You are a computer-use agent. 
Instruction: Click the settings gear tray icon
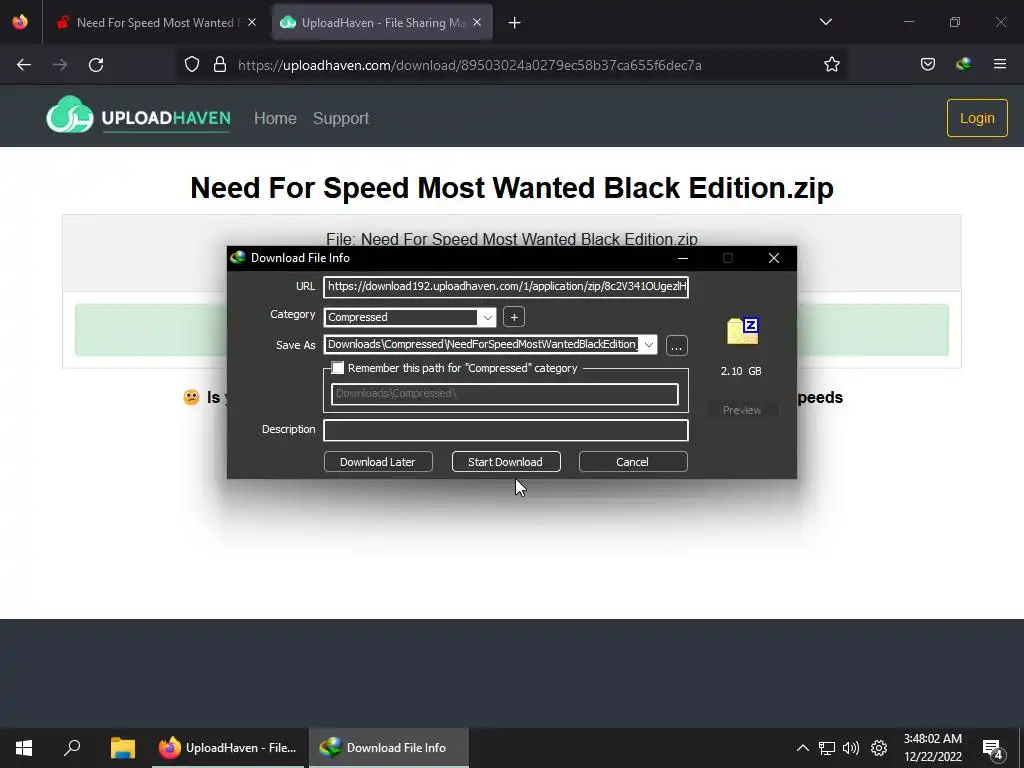point(879,748)
